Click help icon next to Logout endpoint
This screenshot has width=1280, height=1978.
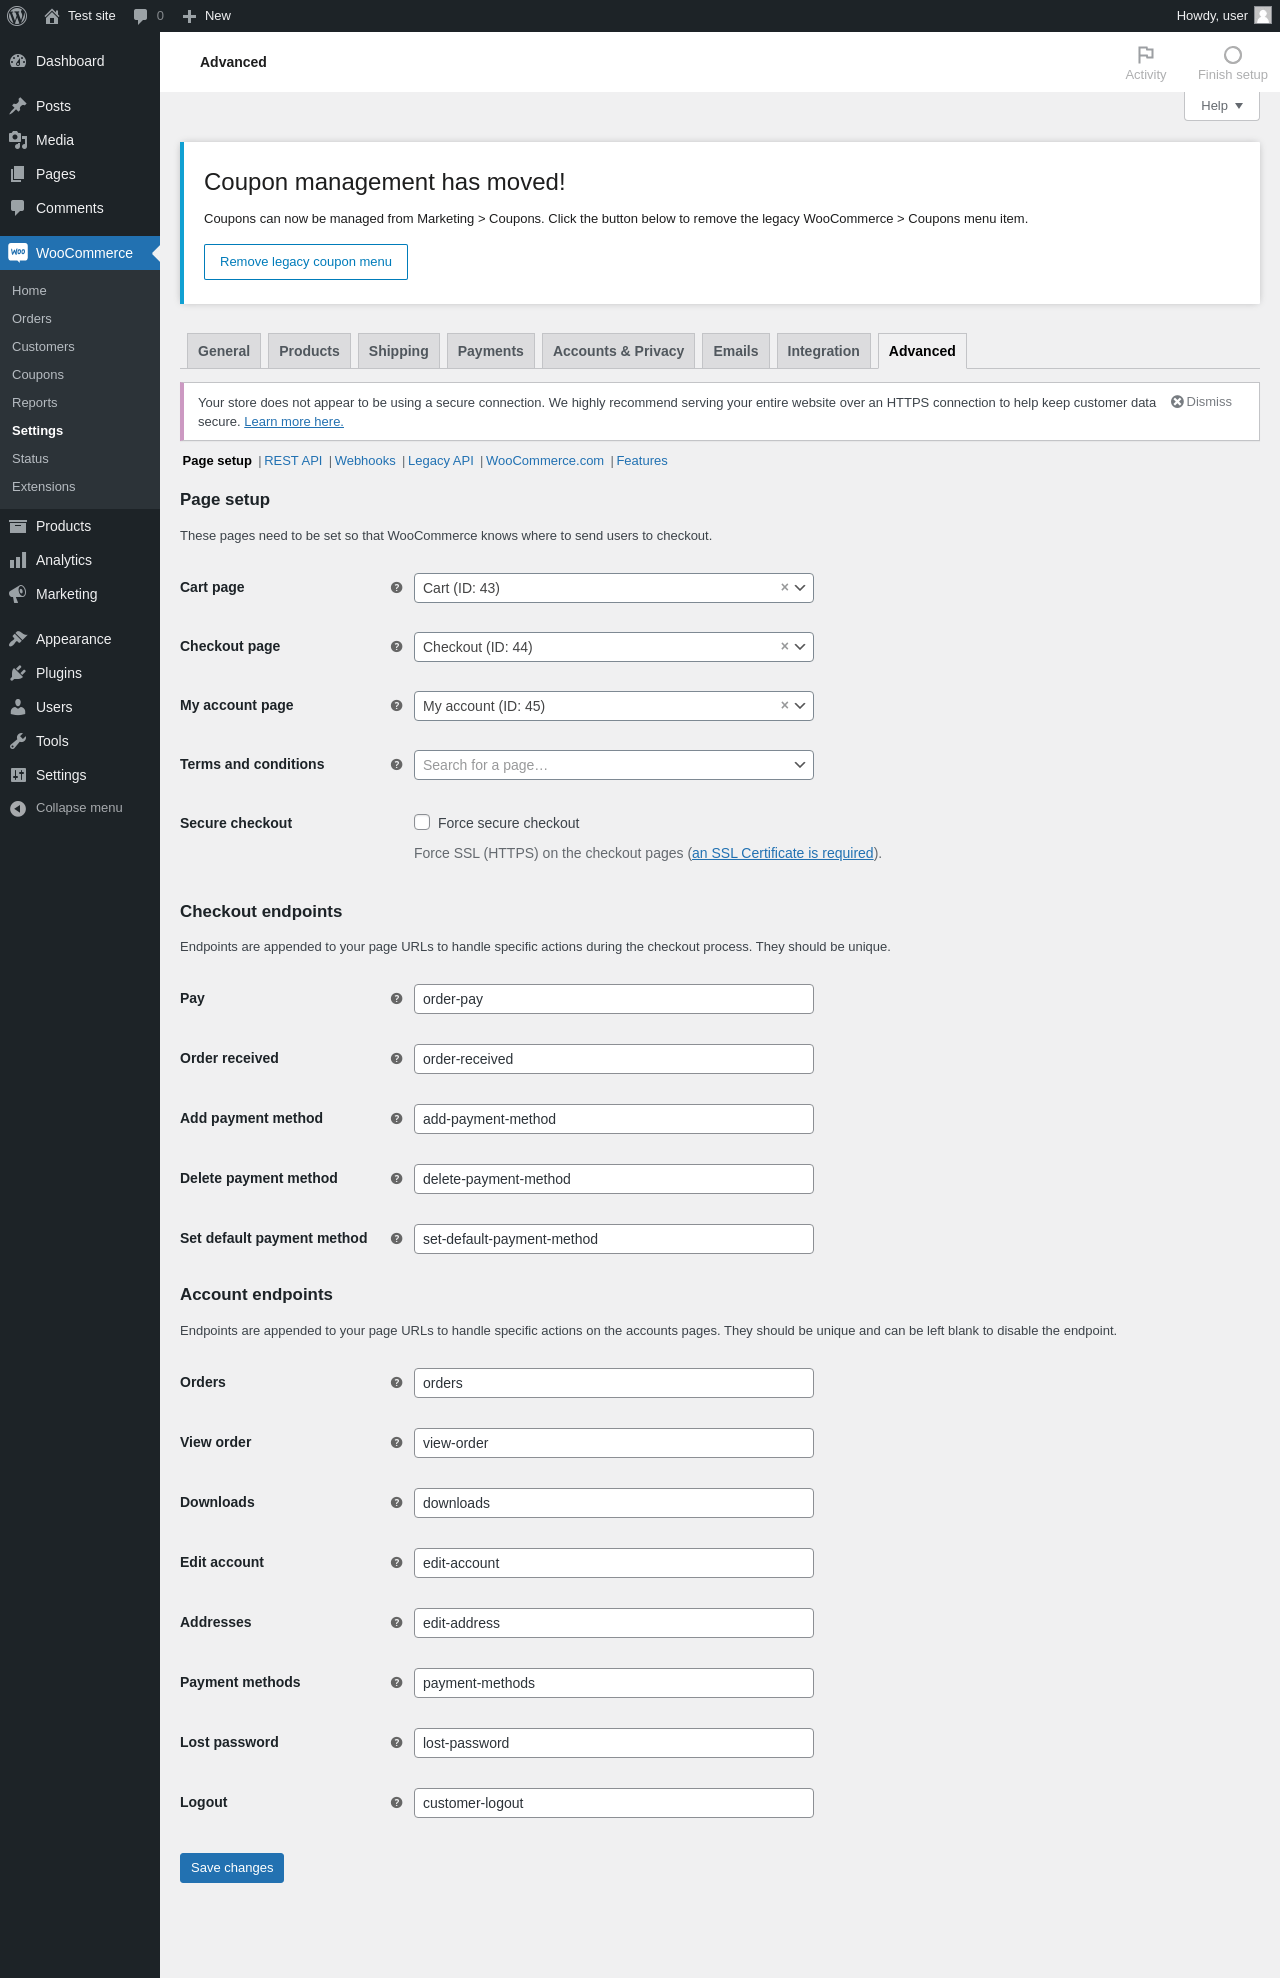tap(396, 1803)
